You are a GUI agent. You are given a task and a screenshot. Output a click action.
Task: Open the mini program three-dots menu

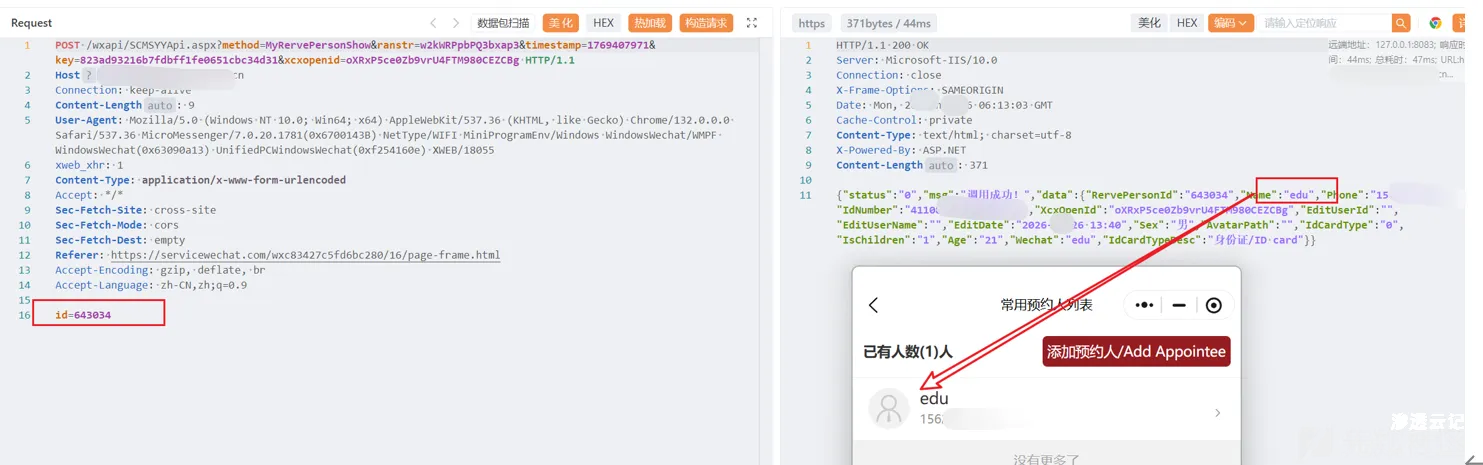(x=1145, y=305)
